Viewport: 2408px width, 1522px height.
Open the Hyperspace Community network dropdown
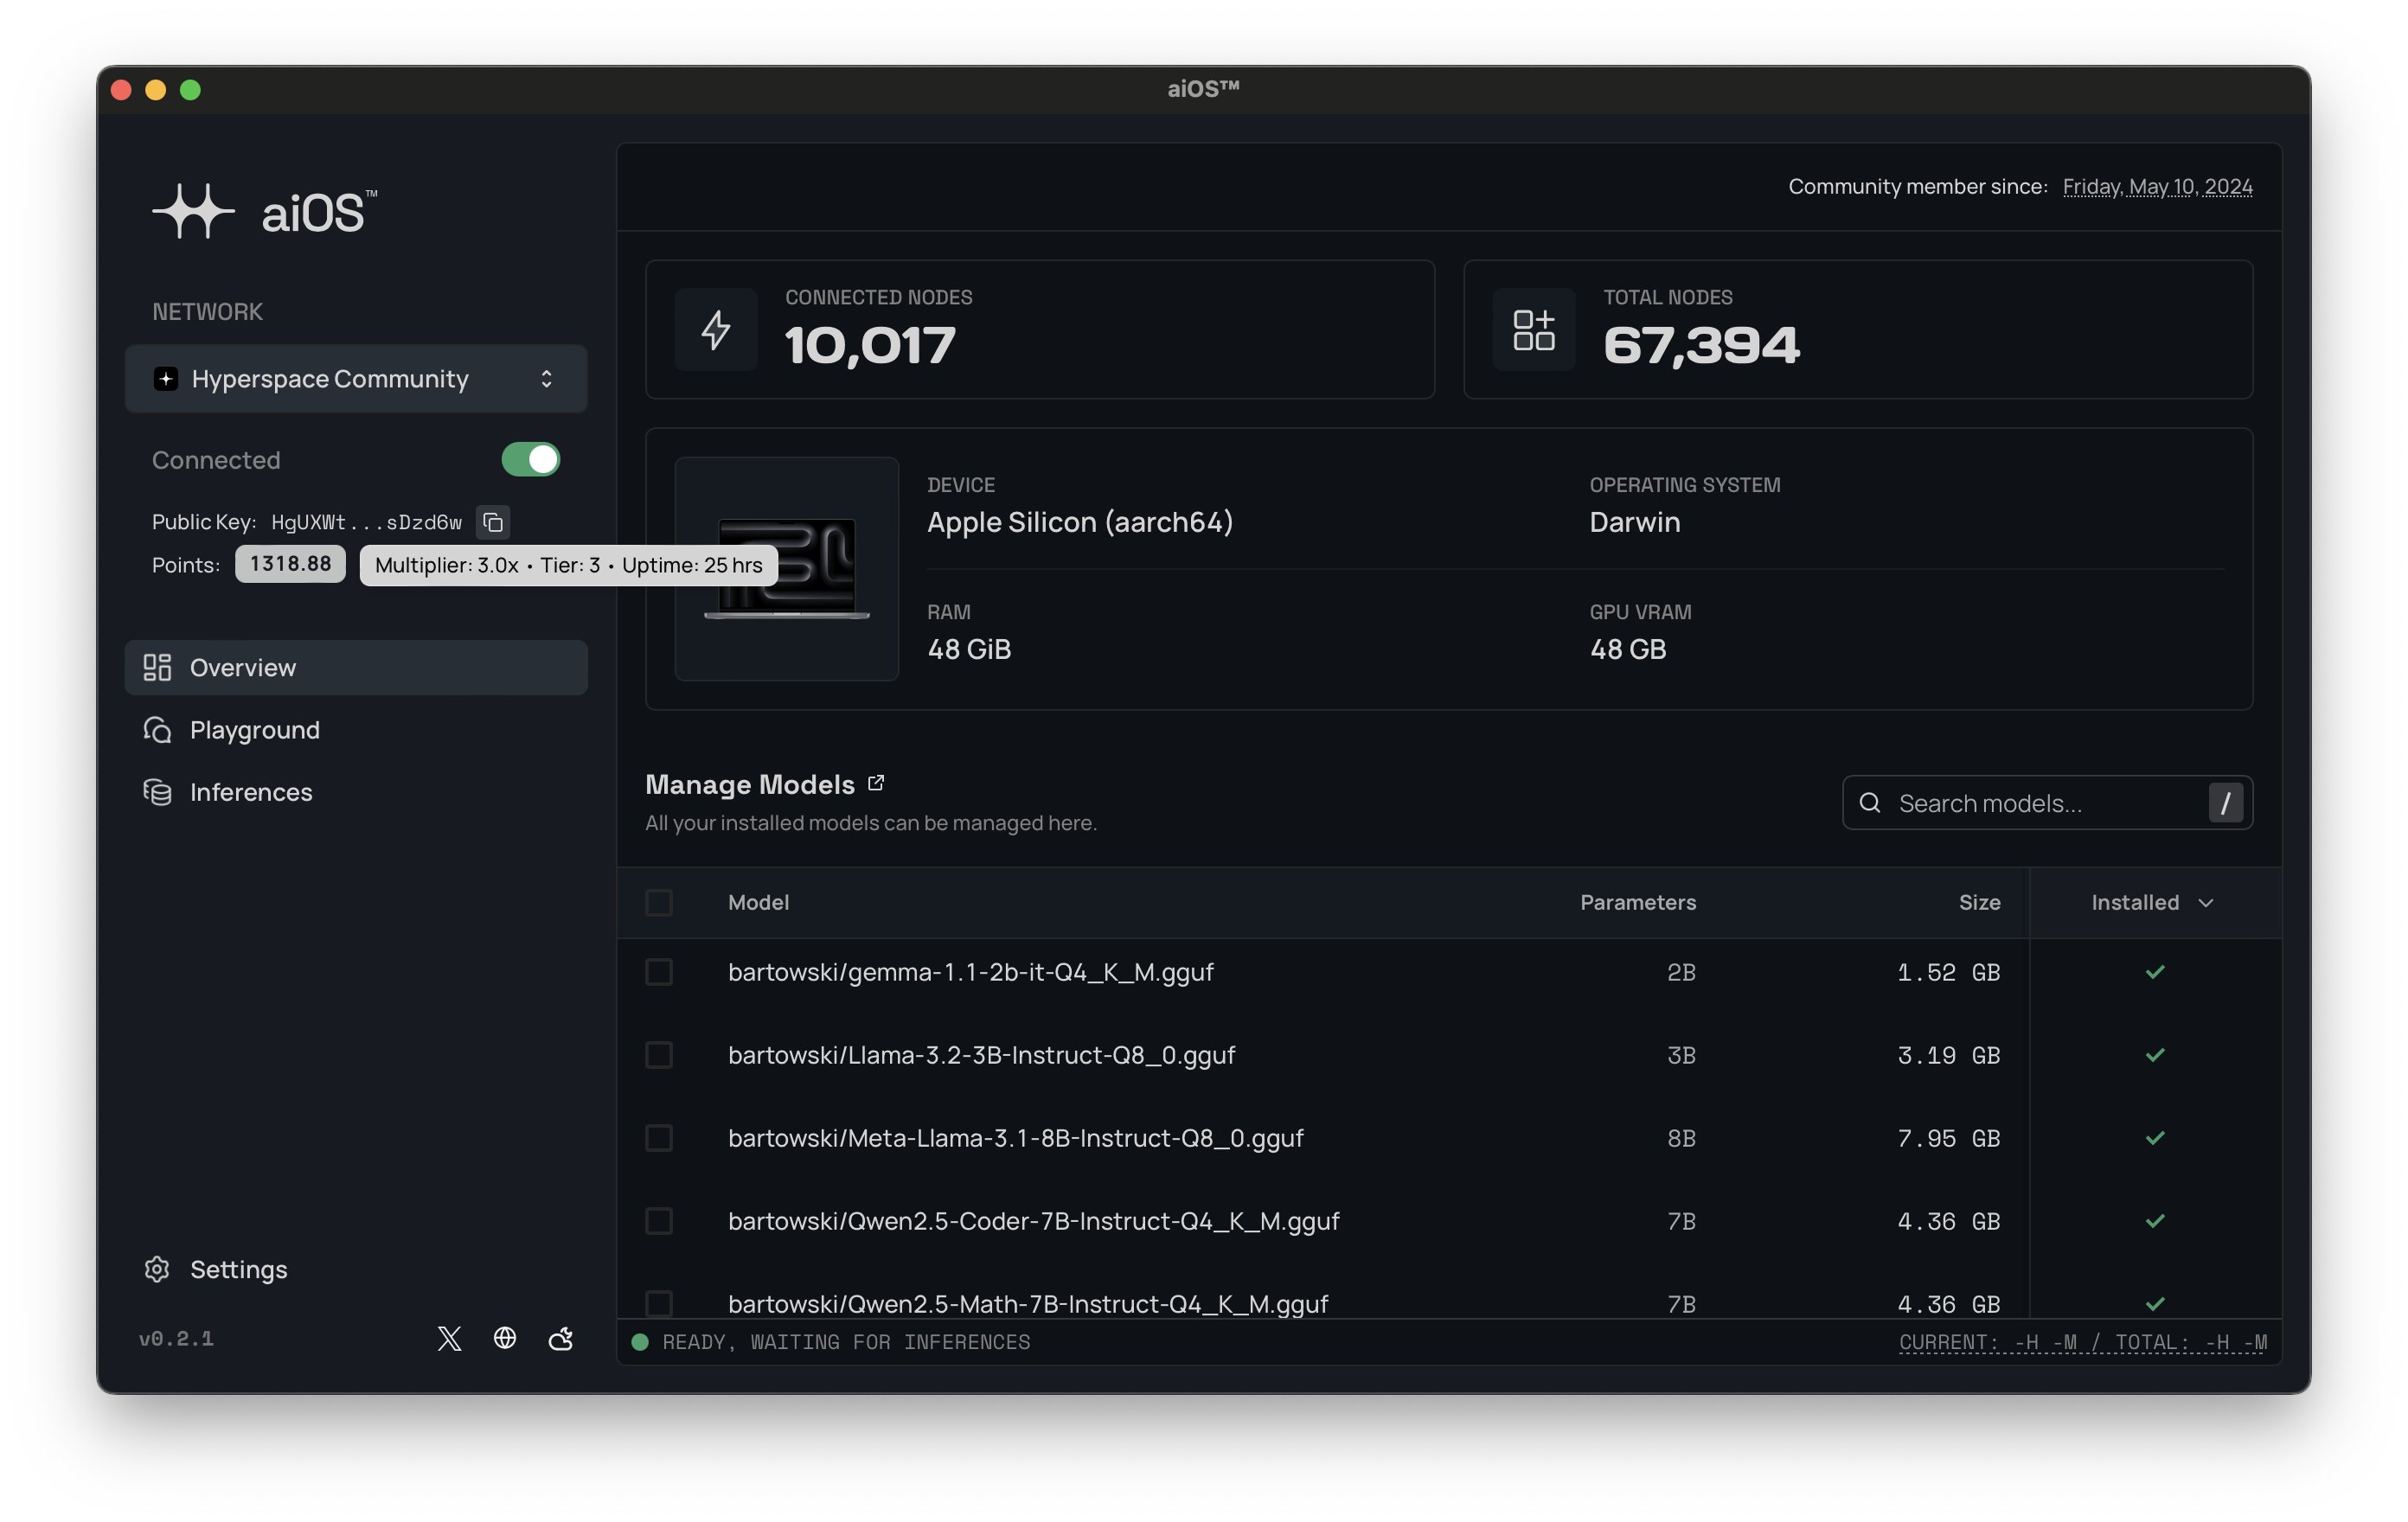click(x=356, y=379)
